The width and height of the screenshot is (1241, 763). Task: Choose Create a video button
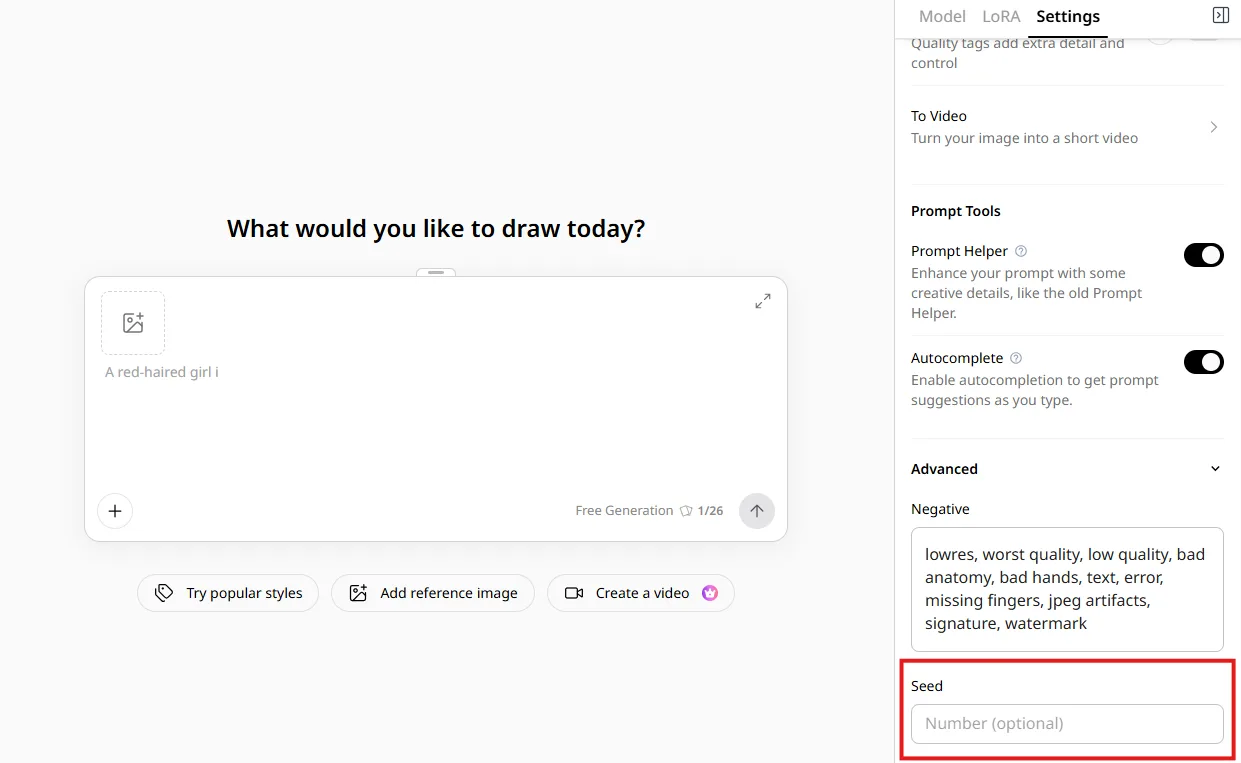pyautogui.click(x=641, y=593)
